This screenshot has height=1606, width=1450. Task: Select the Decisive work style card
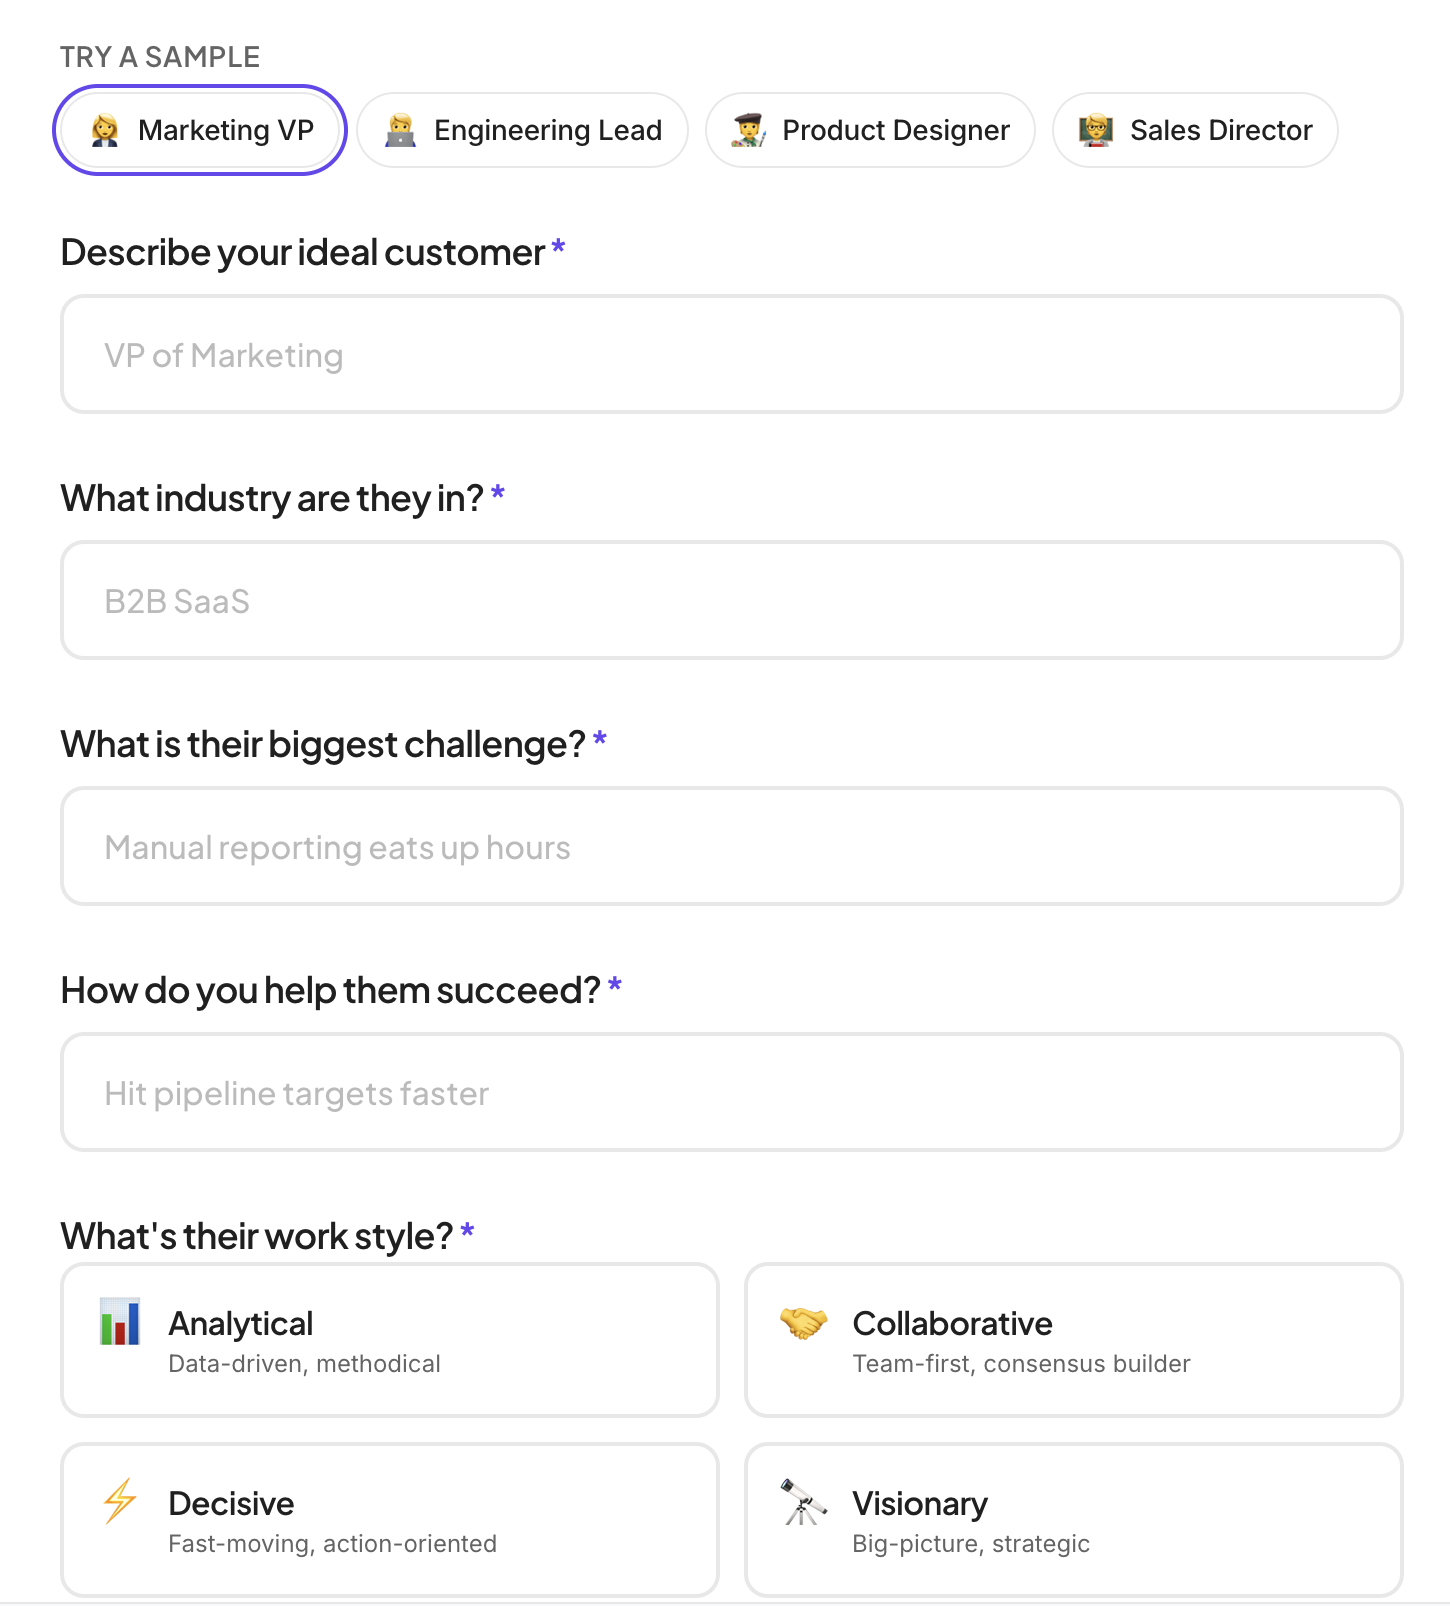point(390,1520)
